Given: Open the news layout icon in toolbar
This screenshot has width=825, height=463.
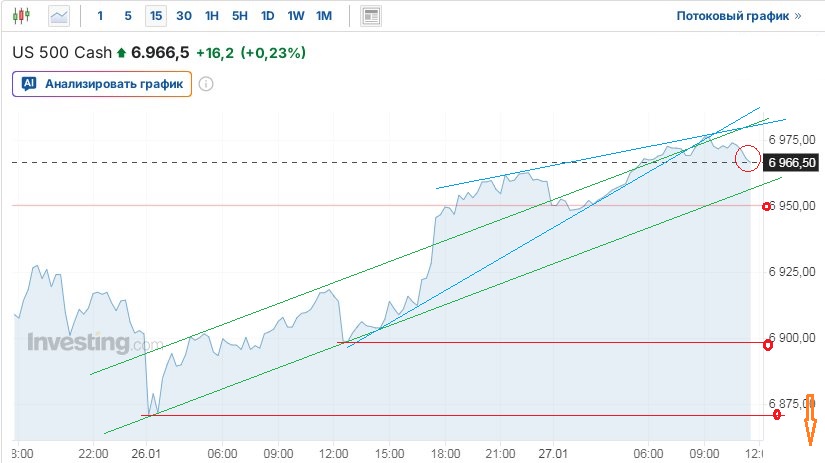Looking at the screenshot, I should click(x=371, y=16).
